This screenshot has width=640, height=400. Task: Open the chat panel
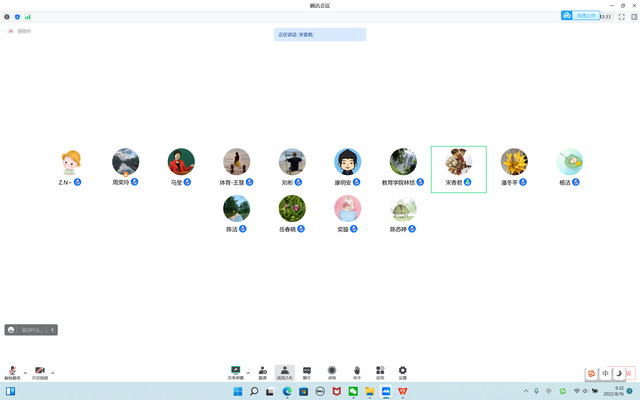click(307, 371)
